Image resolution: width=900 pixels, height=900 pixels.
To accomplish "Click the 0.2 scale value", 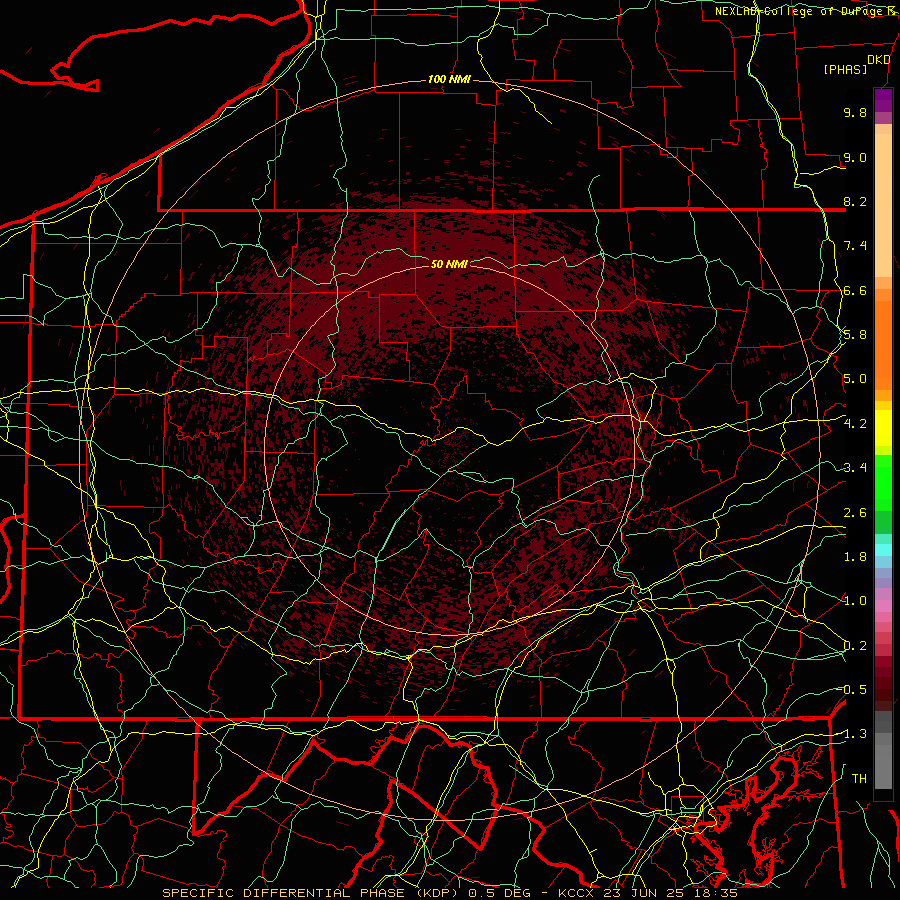I will 855,646.
